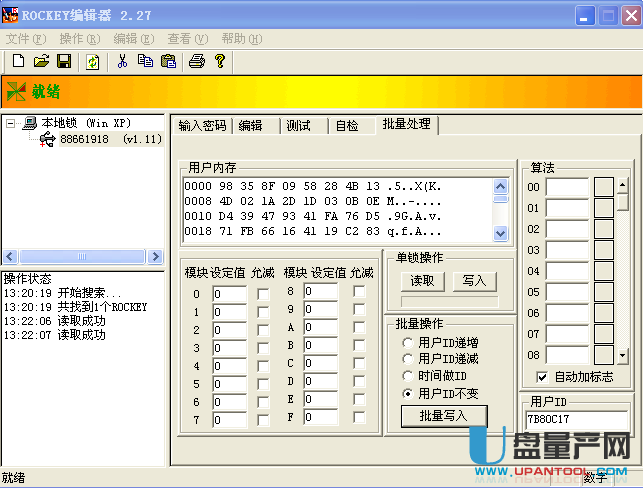Click the module 5 设定值 input field
Screen dimensions: 643x488
click(x=230, y=384)
